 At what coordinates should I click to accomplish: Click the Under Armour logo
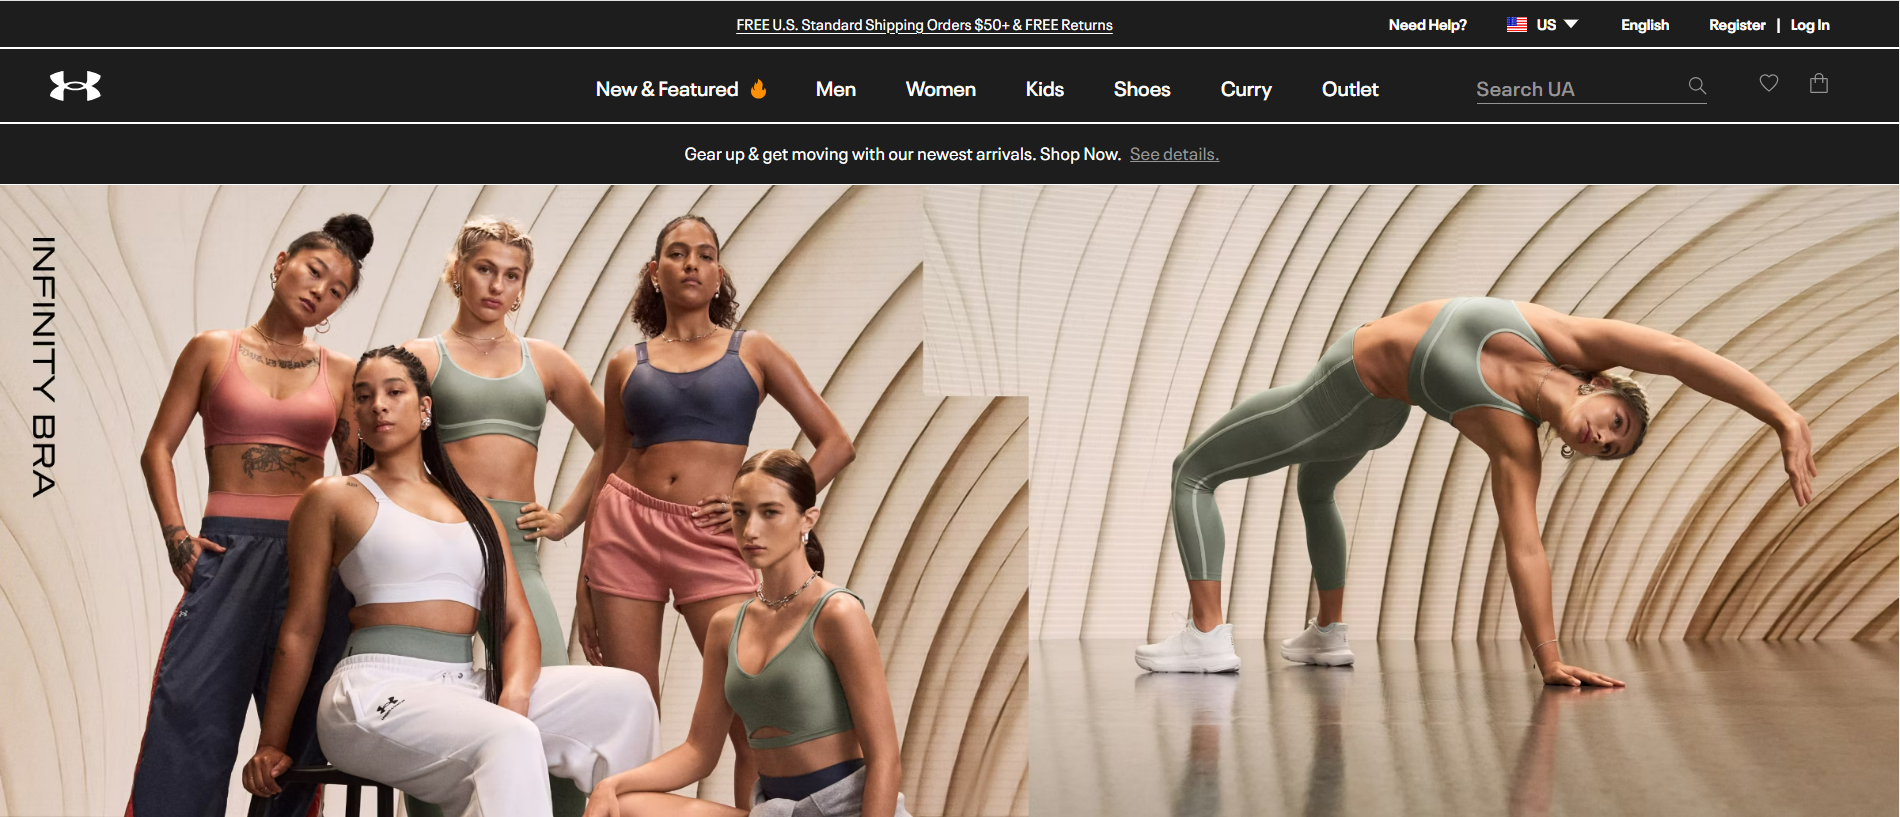tap(75, 86)
